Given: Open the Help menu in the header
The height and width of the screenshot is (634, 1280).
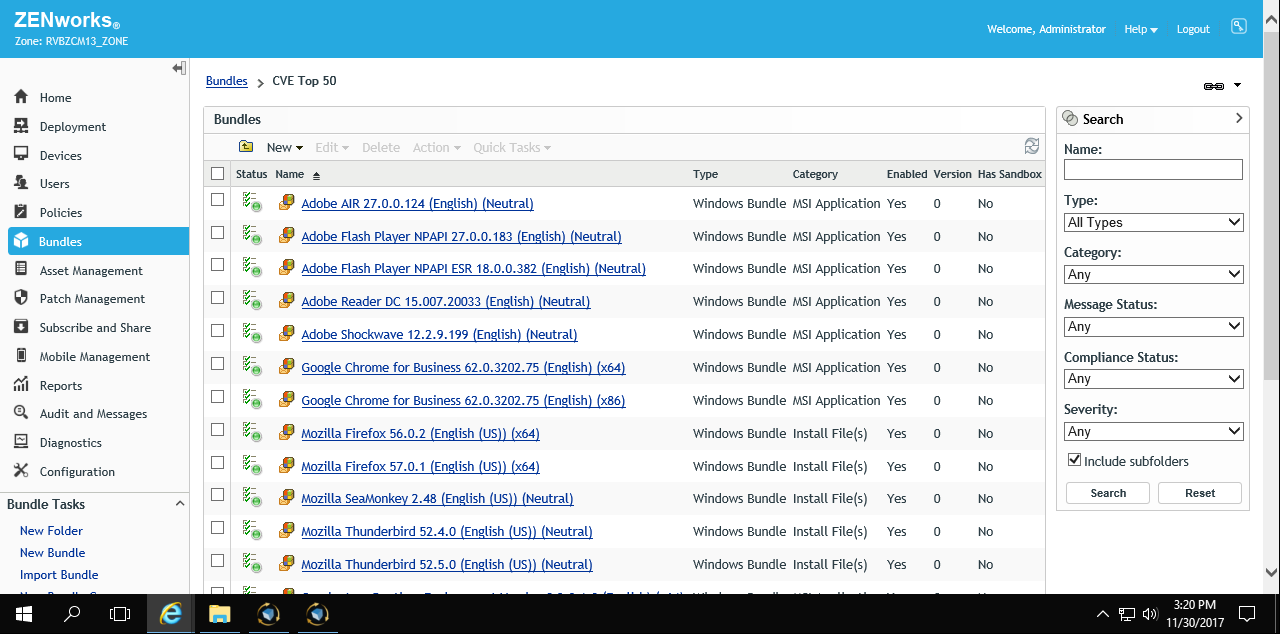Looking at the screenshot, I should (x=1140, y=29).
